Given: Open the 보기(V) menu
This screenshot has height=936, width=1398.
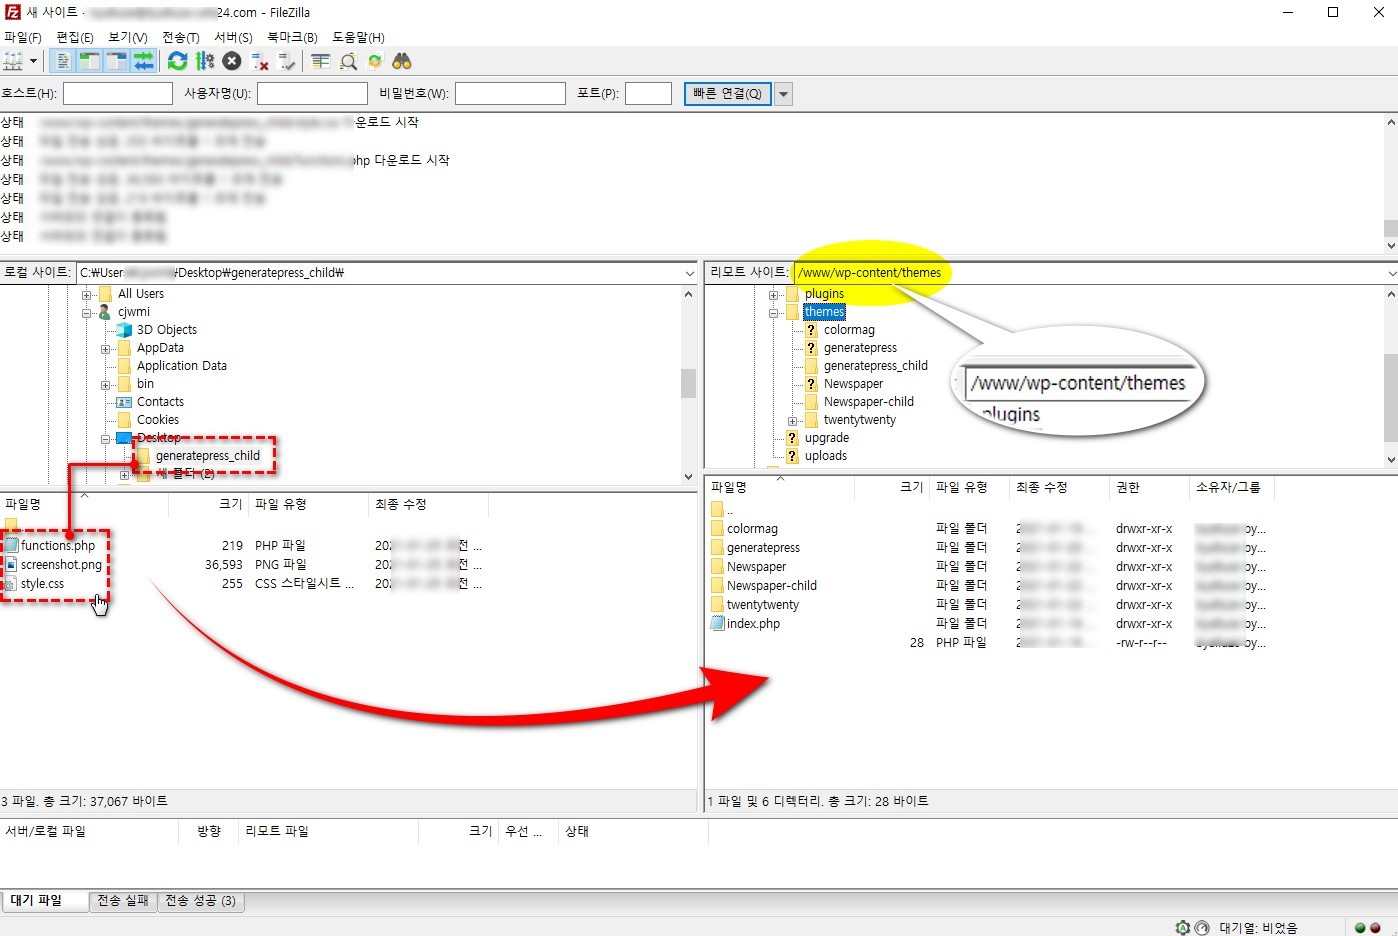Looking at the screenshot, I should tap(128, 37).
